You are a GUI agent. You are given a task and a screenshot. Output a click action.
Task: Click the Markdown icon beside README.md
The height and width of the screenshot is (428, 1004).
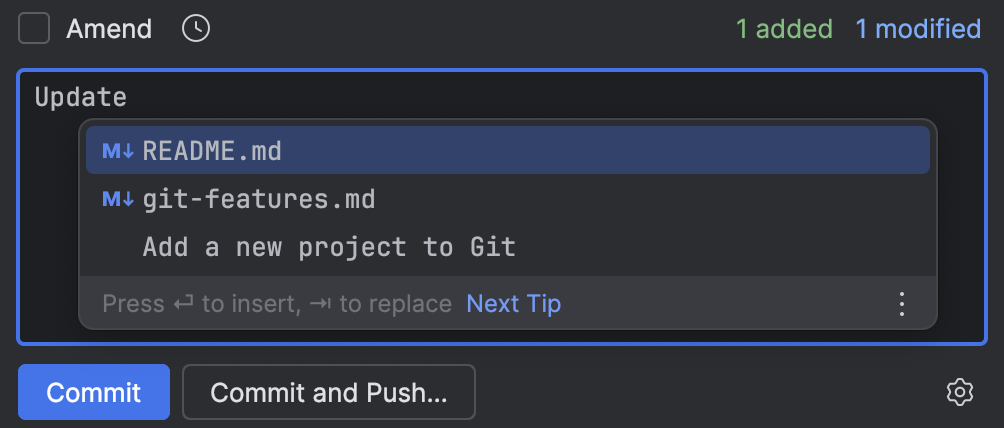[118, 151]
